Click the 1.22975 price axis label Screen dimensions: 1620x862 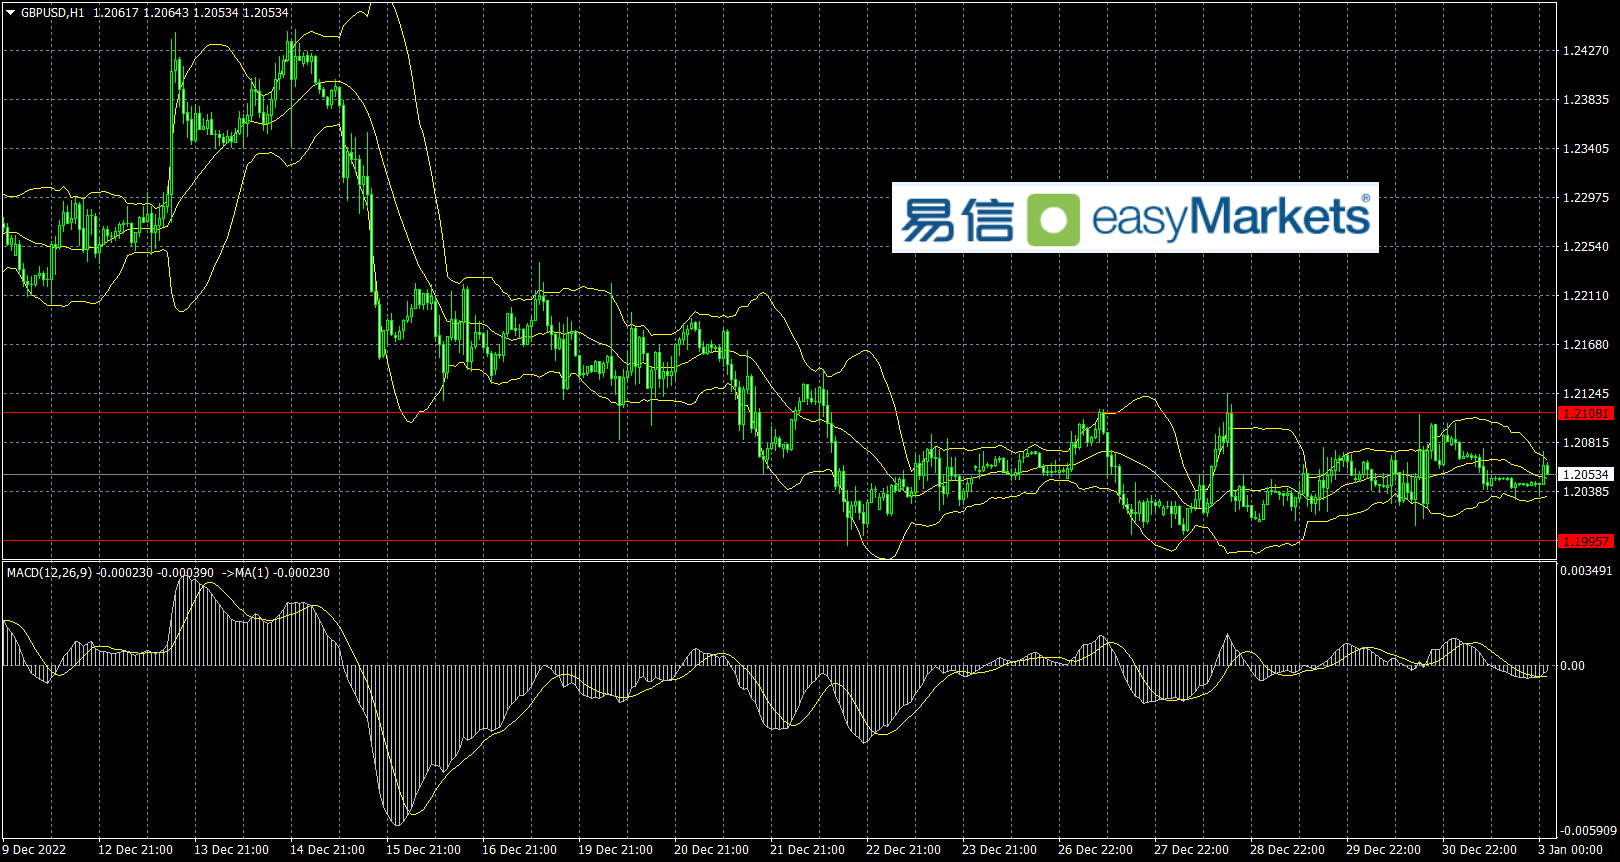coord(1586,198)
